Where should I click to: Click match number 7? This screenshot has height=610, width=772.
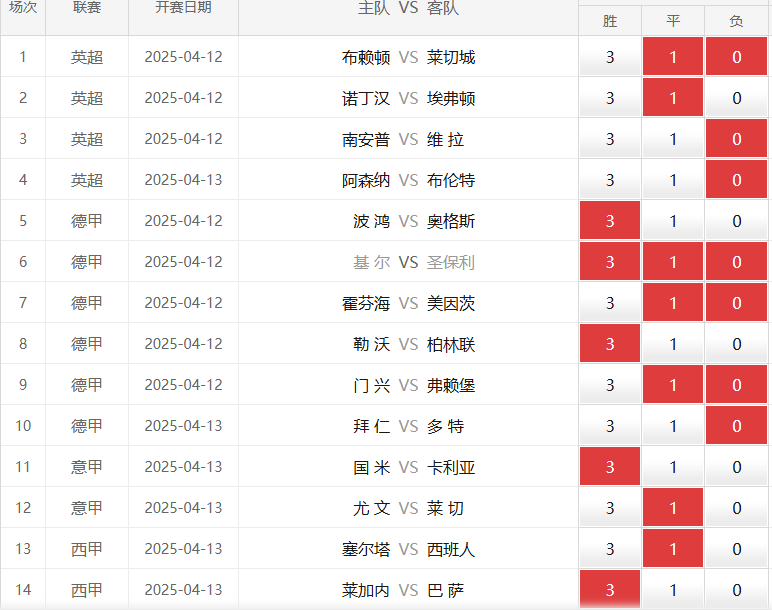[23, 302]
